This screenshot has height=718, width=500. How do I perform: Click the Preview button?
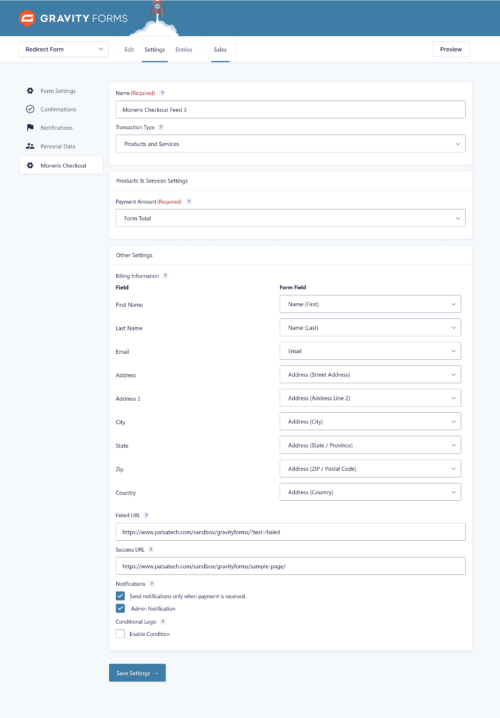tap(451, 49)
